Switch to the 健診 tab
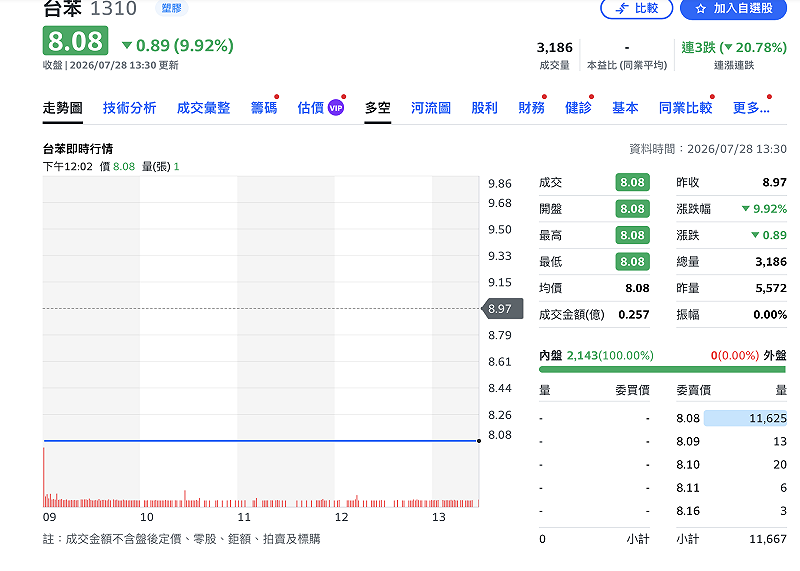This screenshot has height=571, width=800. 578,108
